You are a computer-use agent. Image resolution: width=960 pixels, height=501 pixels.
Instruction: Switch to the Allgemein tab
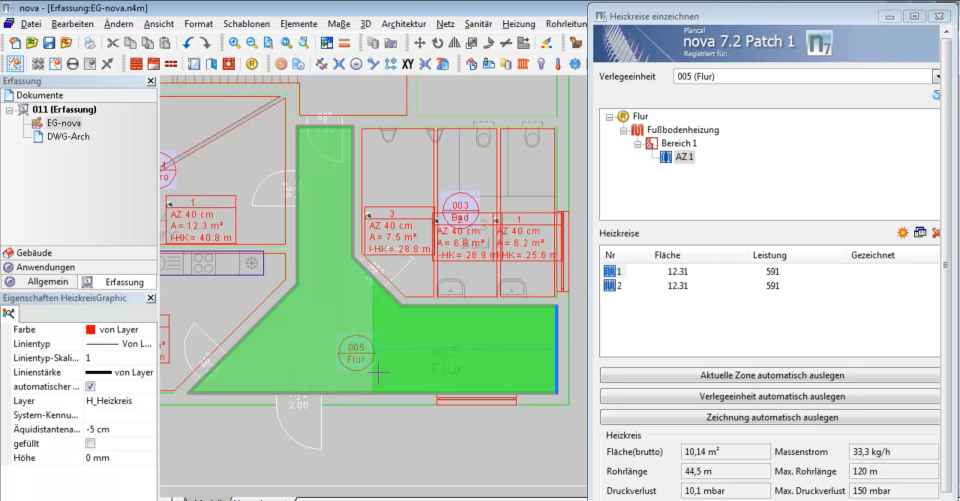point(40,282)
